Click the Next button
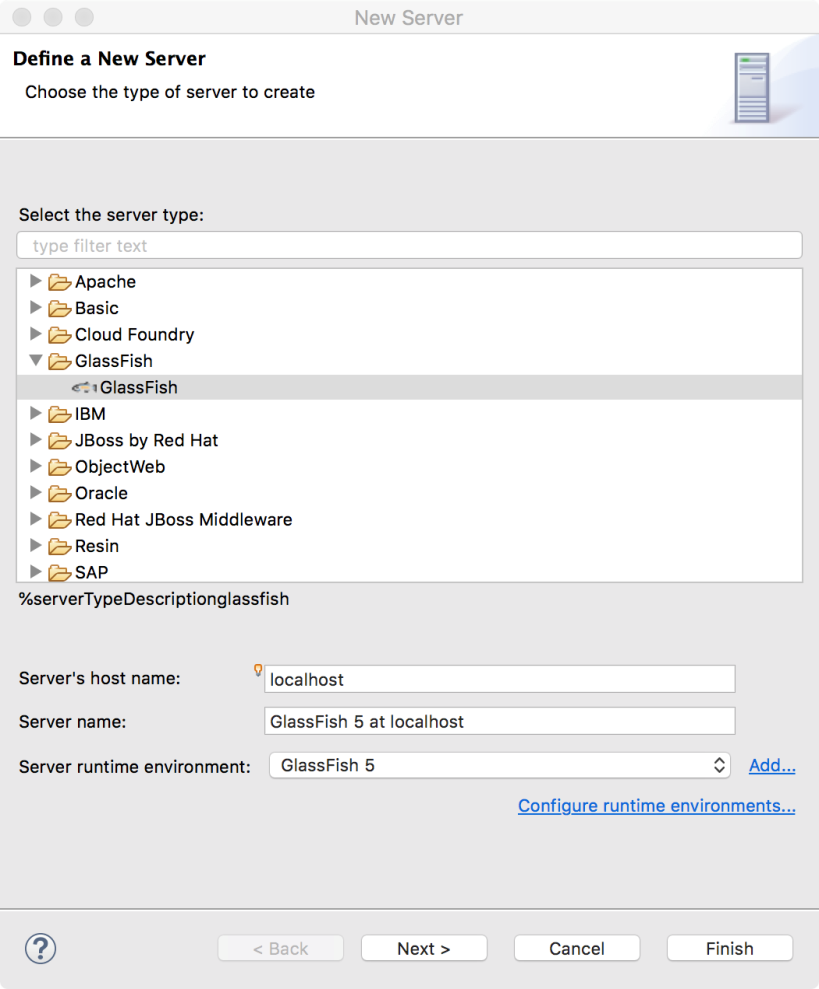Viewport: 819px width, 989px height. point(424,948)
